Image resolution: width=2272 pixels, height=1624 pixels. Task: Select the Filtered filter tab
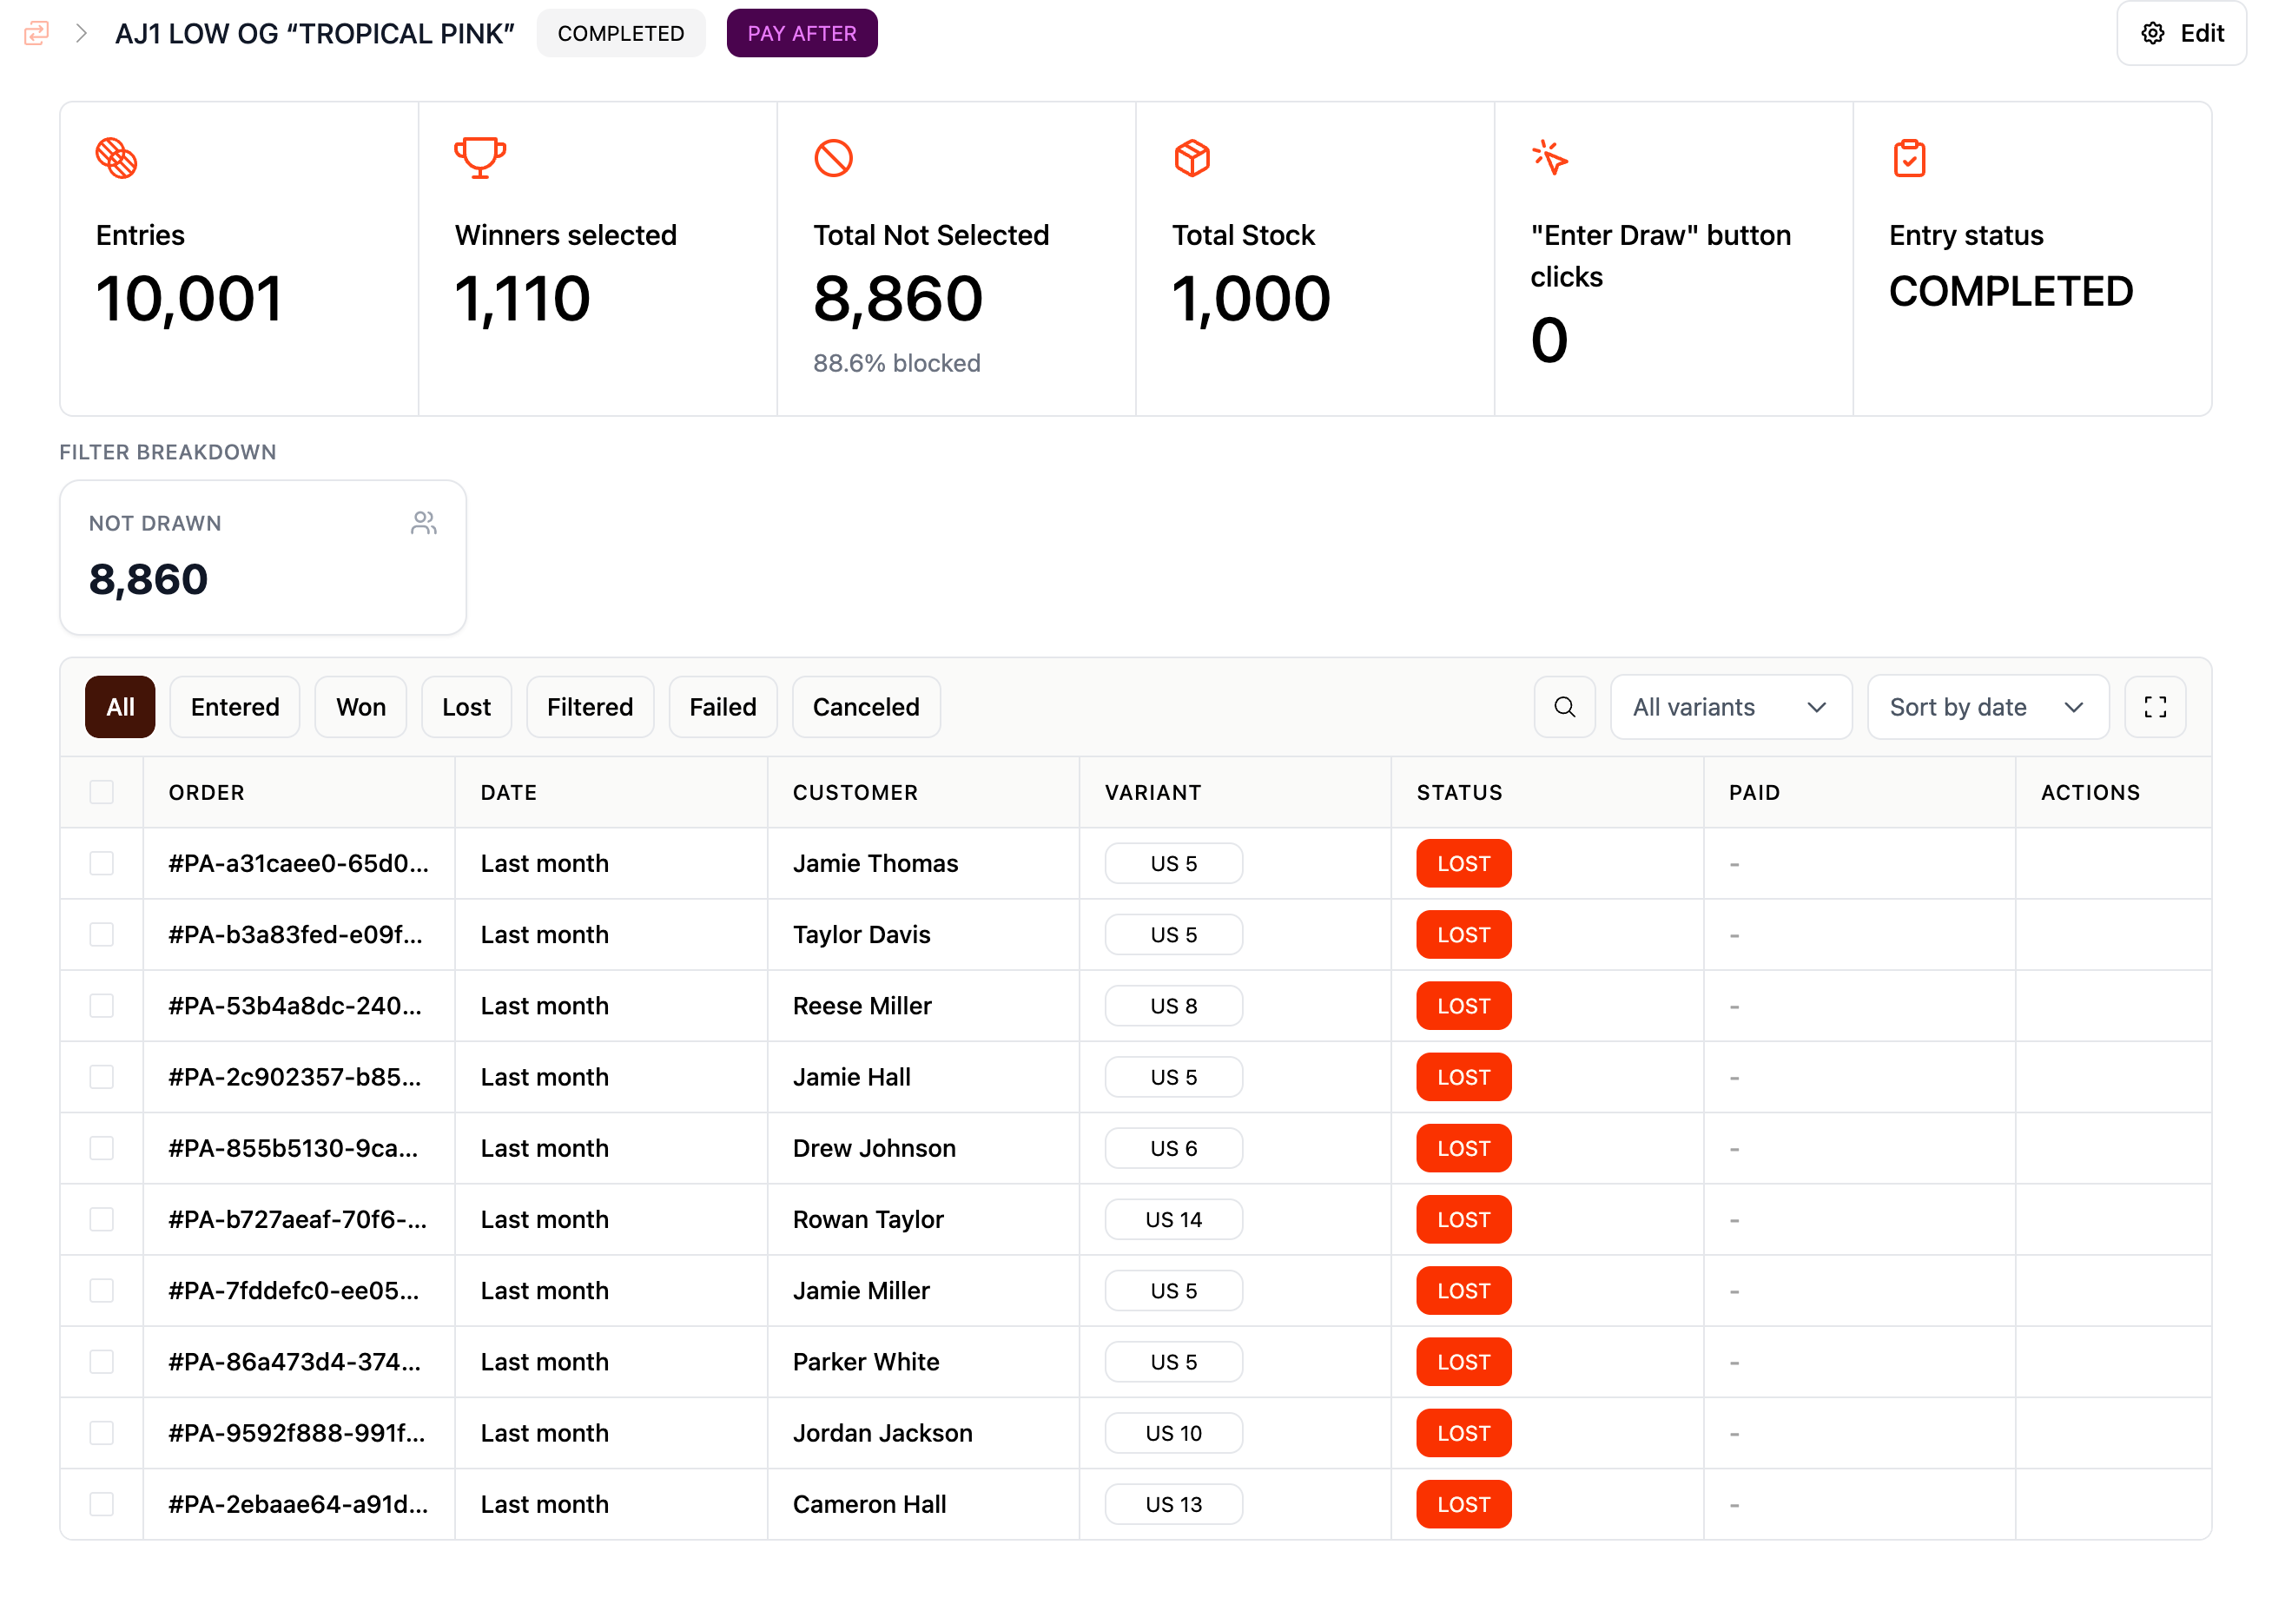[x=590, y=707]
